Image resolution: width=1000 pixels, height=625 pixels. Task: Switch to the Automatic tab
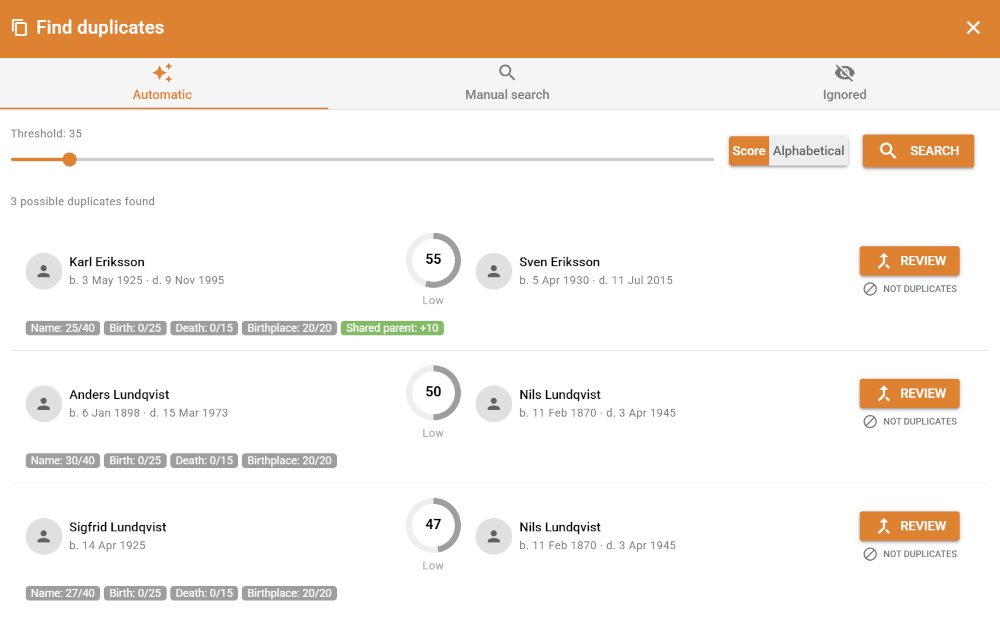click(164, 84)
